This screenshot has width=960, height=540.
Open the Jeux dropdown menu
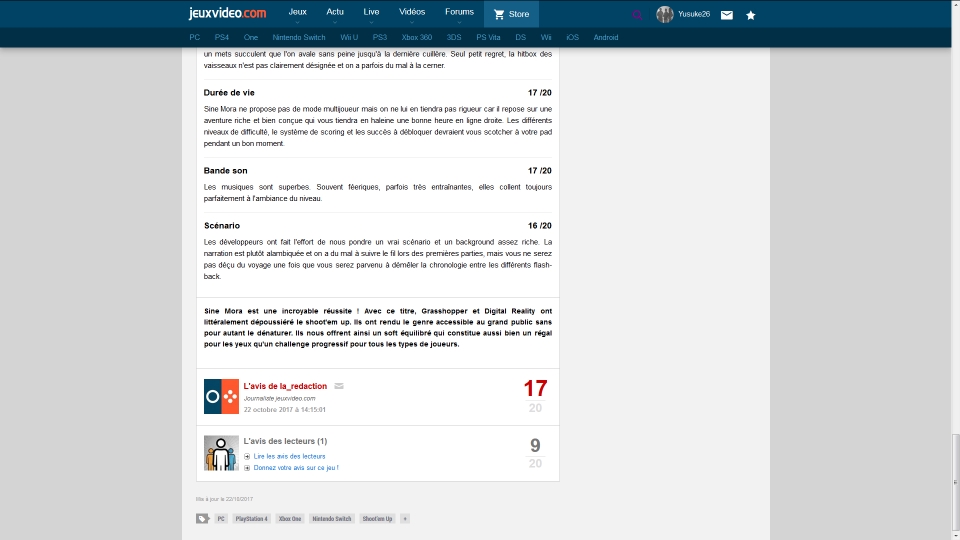(x=298, y=13)
